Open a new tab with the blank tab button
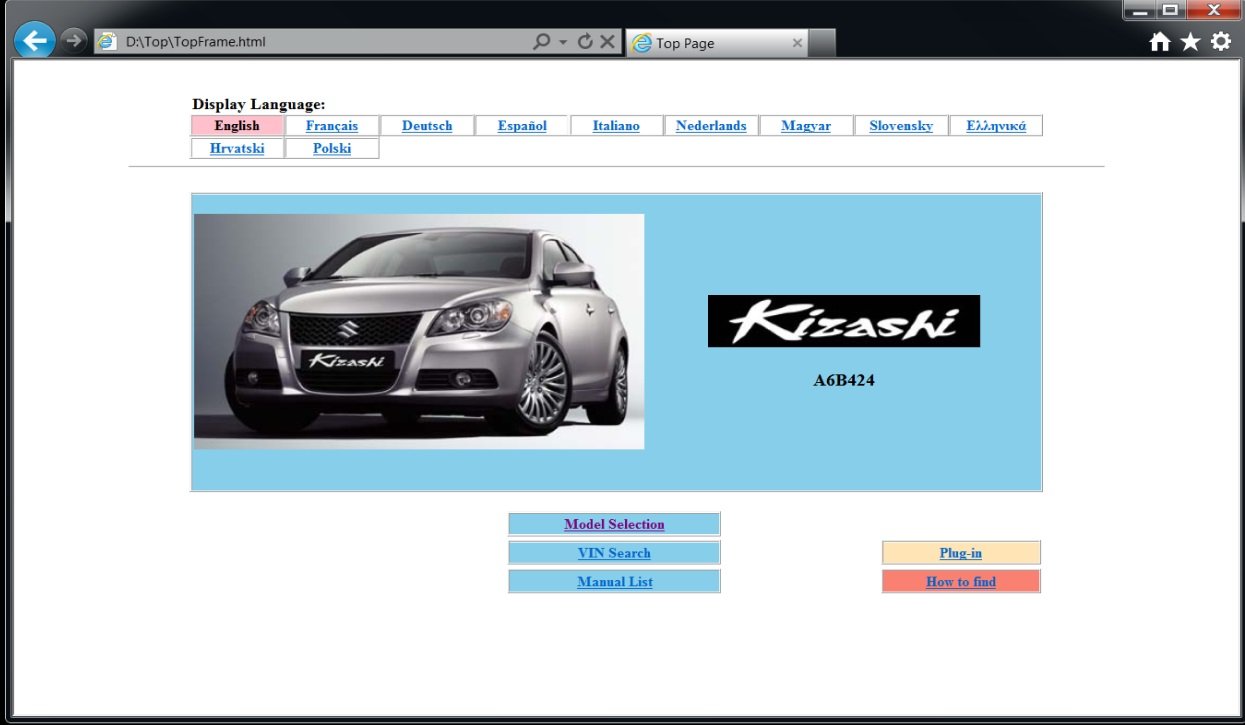 coord(822,43)
